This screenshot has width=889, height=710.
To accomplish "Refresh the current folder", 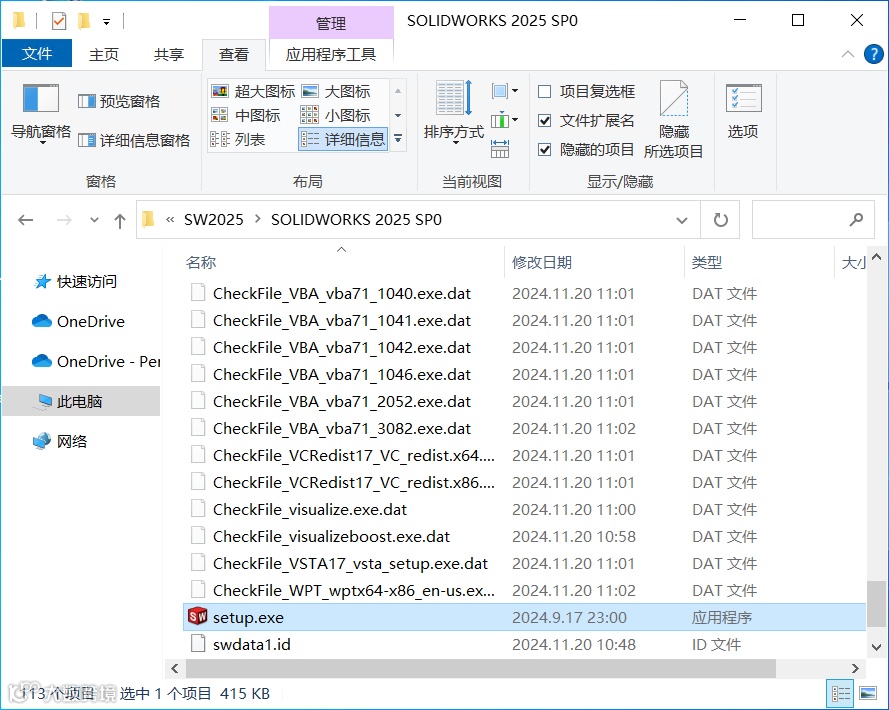I will pos(720,219).
